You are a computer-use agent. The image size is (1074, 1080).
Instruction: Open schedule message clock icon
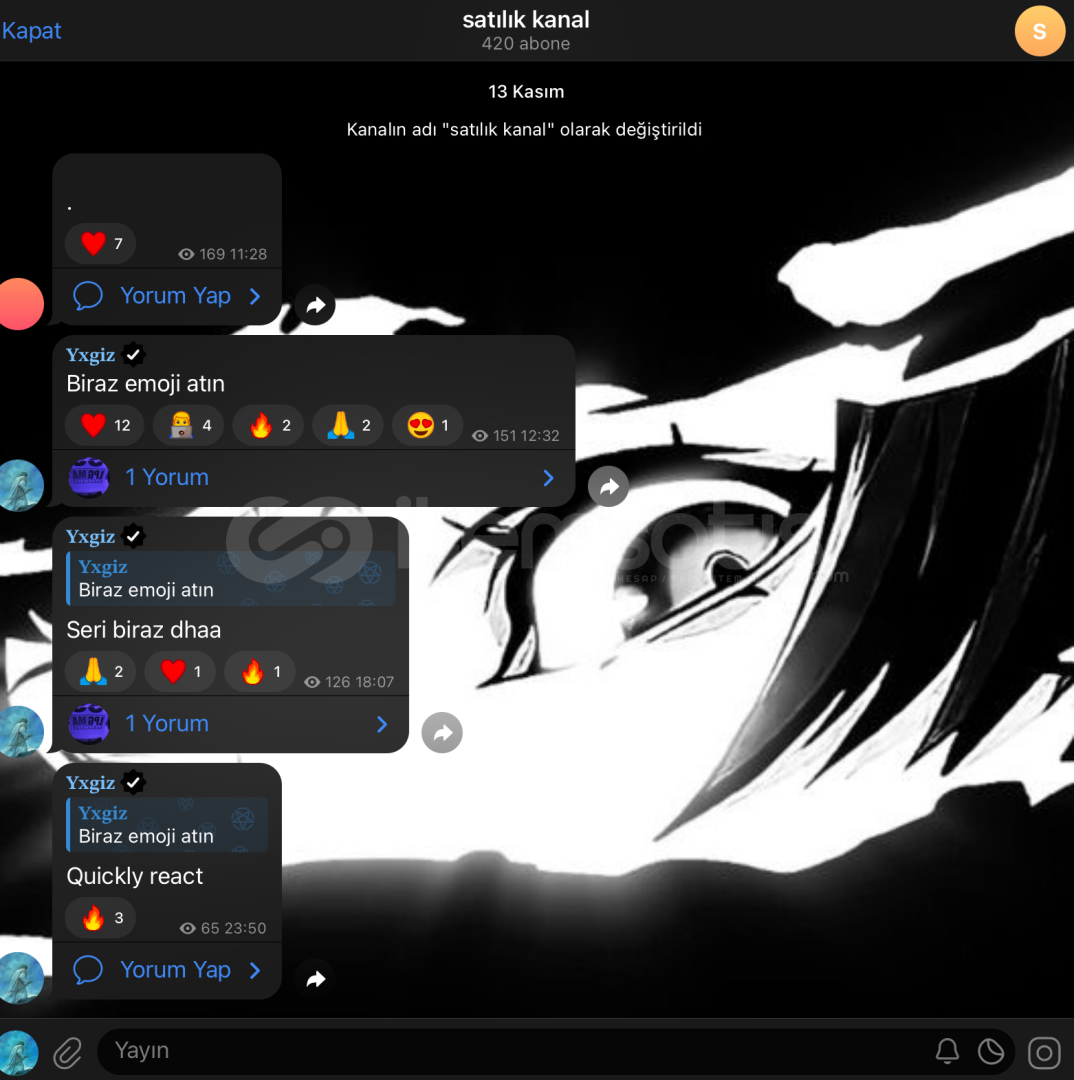click(x=991, y=1052)
